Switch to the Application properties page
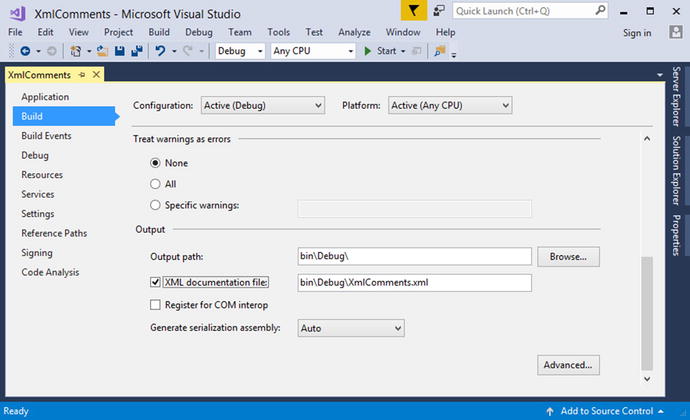 point(45,97)
